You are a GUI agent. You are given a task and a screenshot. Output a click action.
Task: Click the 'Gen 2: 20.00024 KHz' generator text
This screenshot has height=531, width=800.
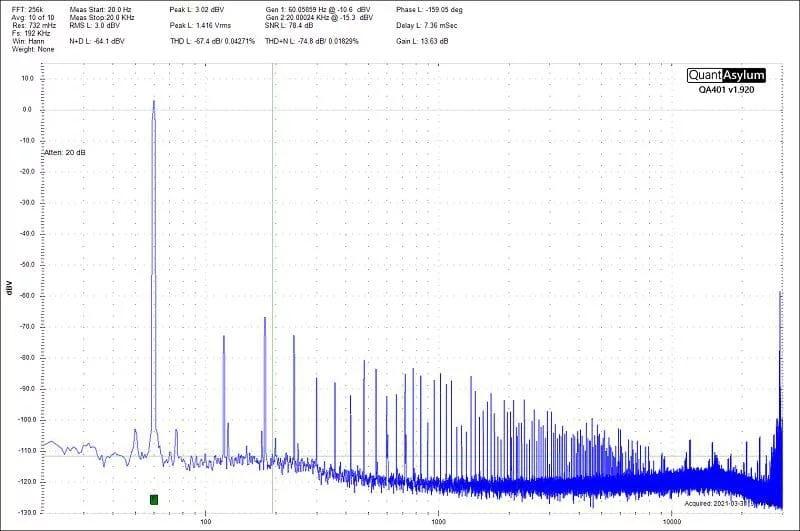(x=319, y=17)
